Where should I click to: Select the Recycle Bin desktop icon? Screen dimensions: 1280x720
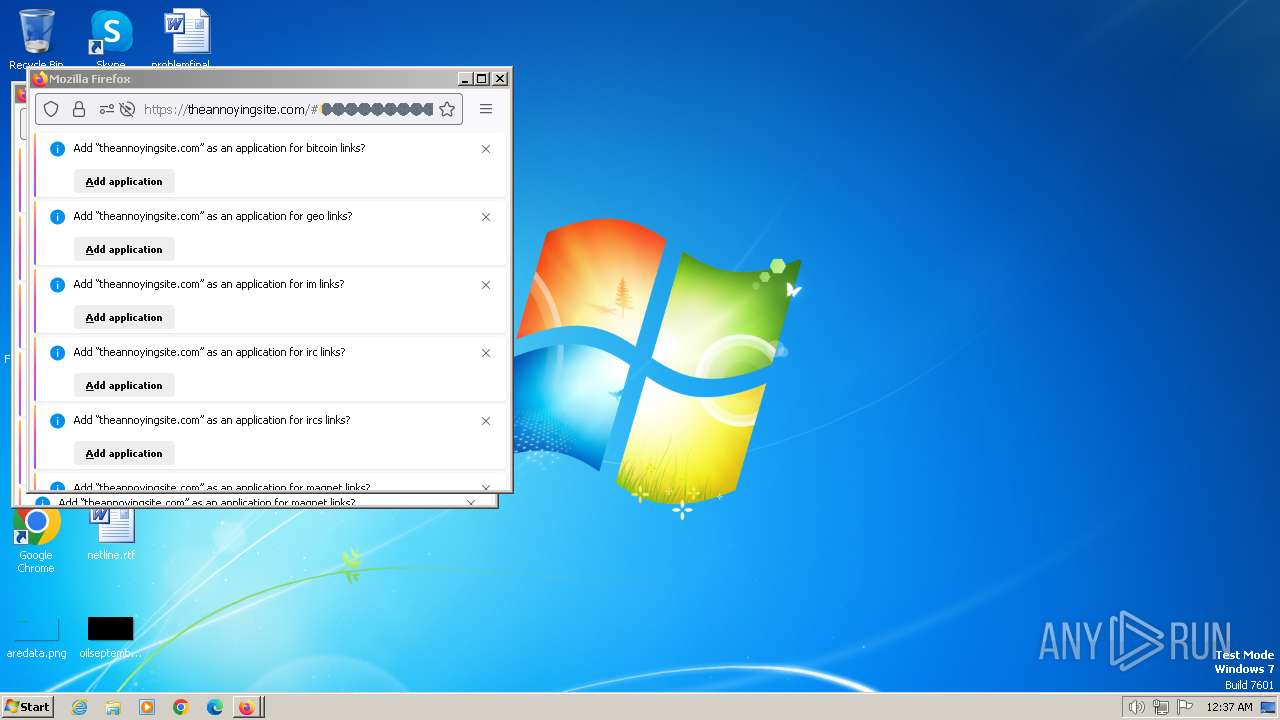coord(36,40)
